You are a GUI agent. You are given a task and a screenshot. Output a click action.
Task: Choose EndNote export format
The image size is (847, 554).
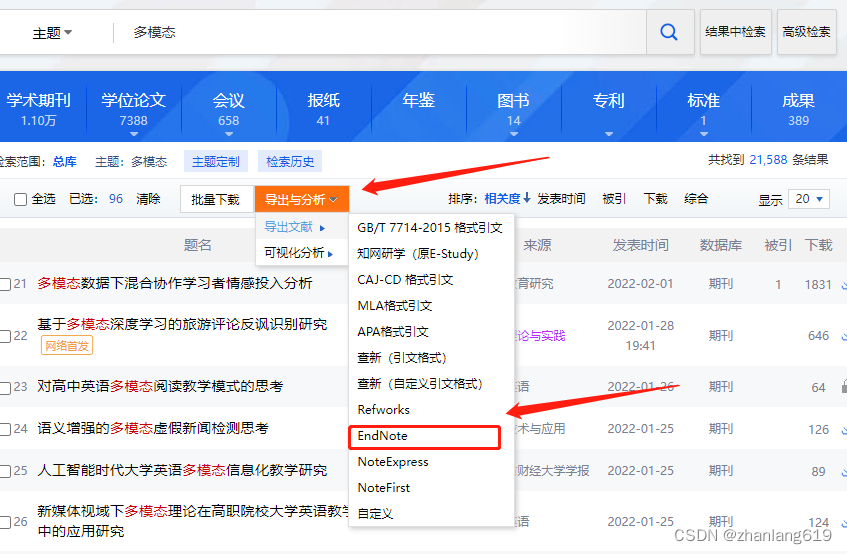tap(425, 436)
